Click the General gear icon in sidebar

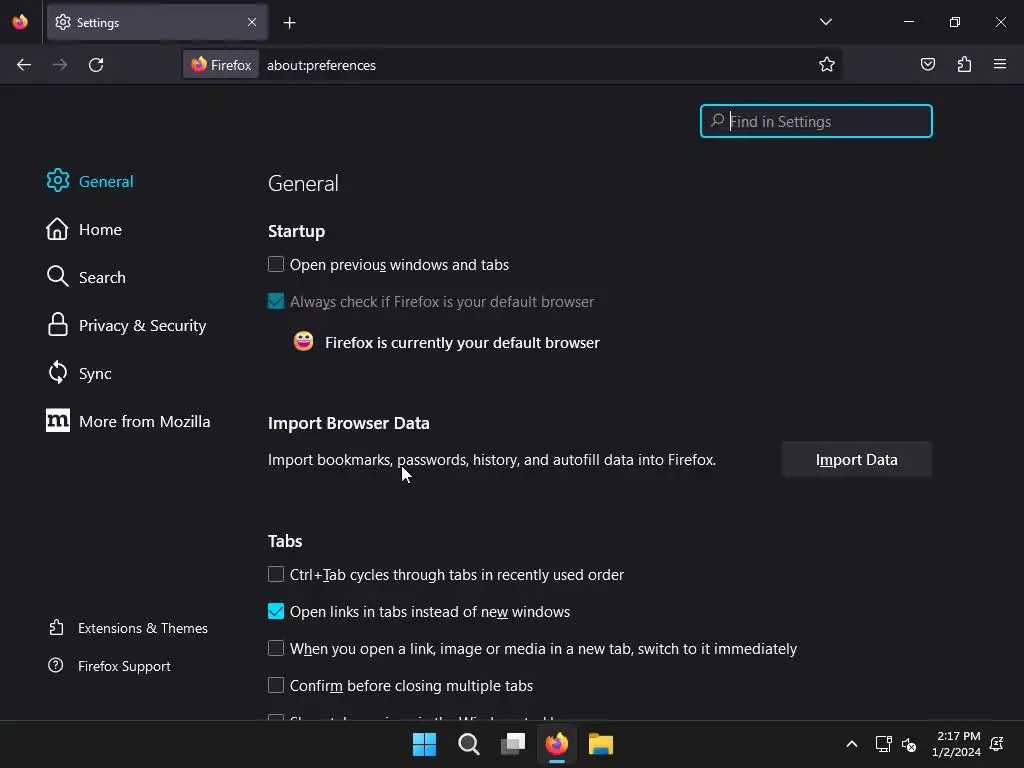(57, 180)
